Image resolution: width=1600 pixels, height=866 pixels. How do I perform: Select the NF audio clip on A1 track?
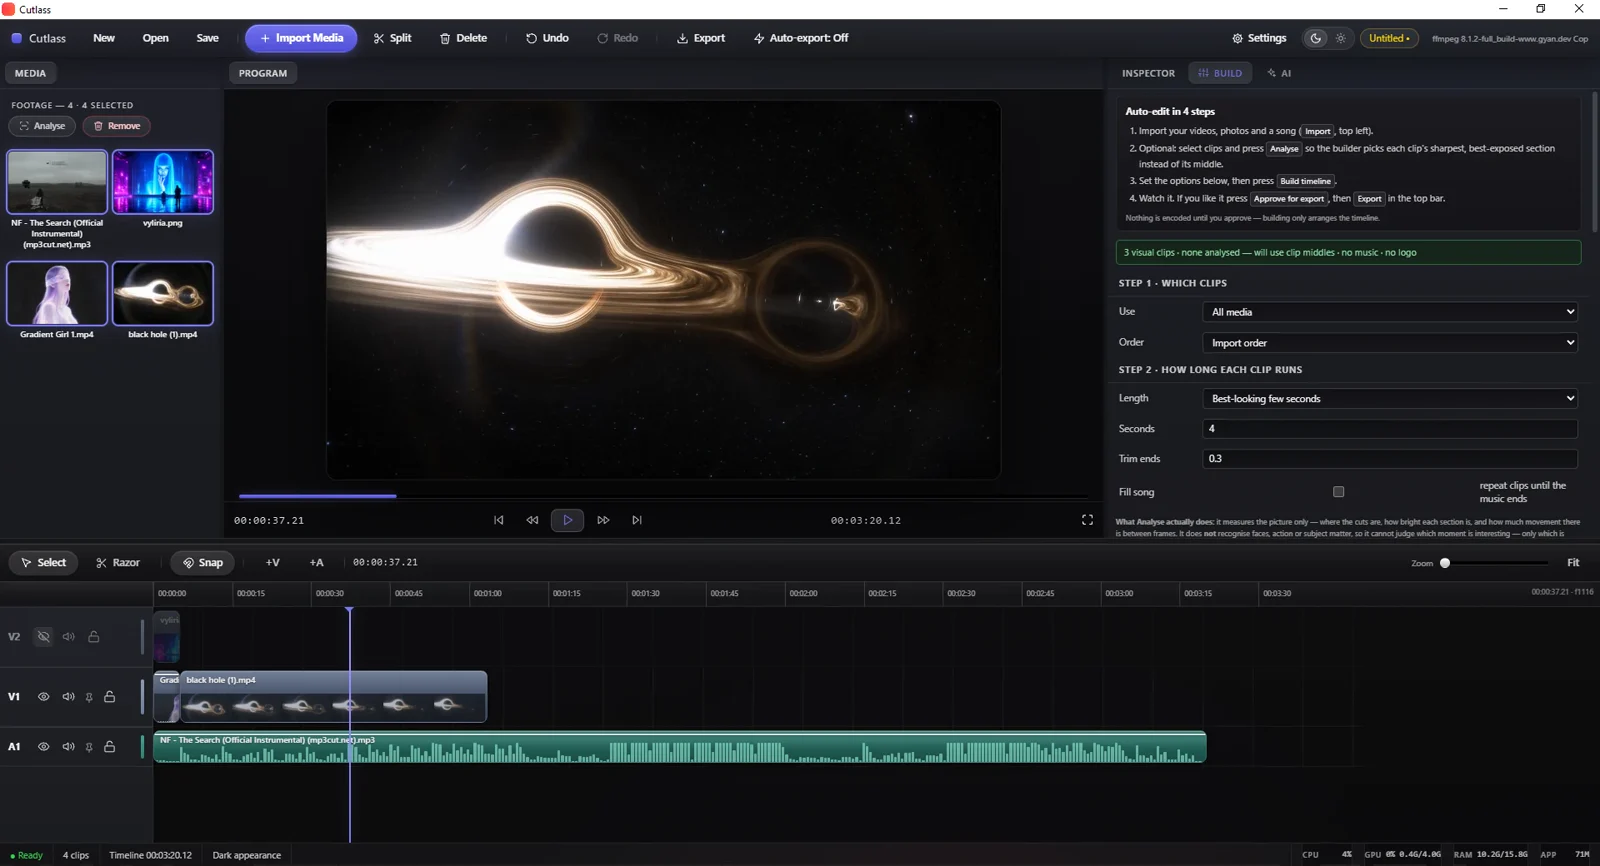[x=680, y=748]
